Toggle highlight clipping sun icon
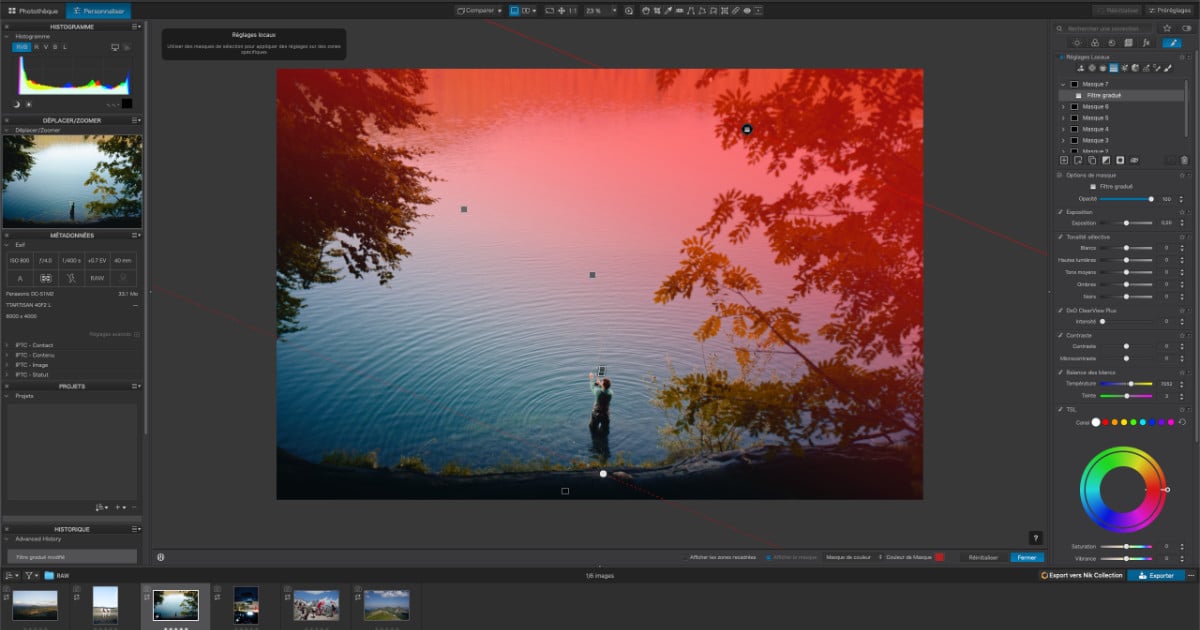Viewport: 1200px width, 630px height. tap(28, 104)
